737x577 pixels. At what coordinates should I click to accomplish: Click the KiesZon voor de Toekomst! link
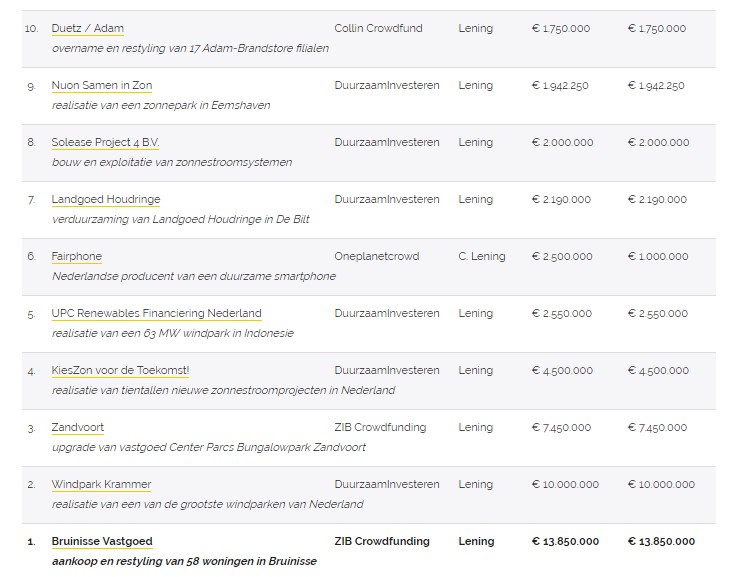(121, 371)
